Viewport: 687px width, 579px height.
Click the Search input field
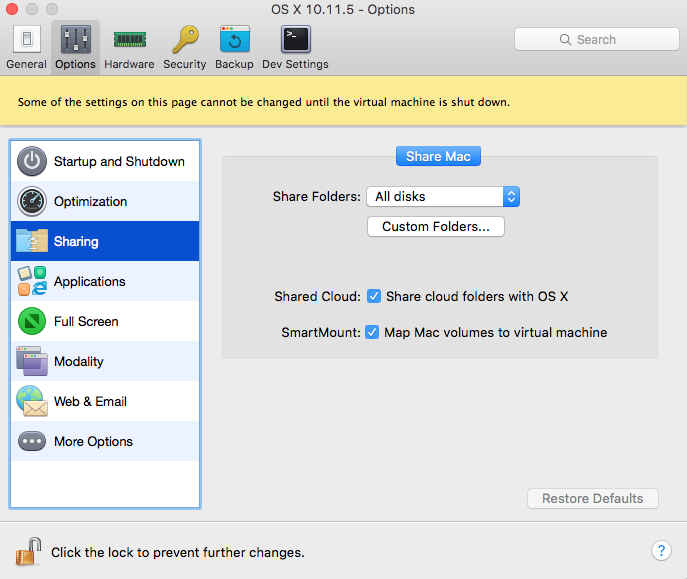pyautogui.click(x=596, y=39)
